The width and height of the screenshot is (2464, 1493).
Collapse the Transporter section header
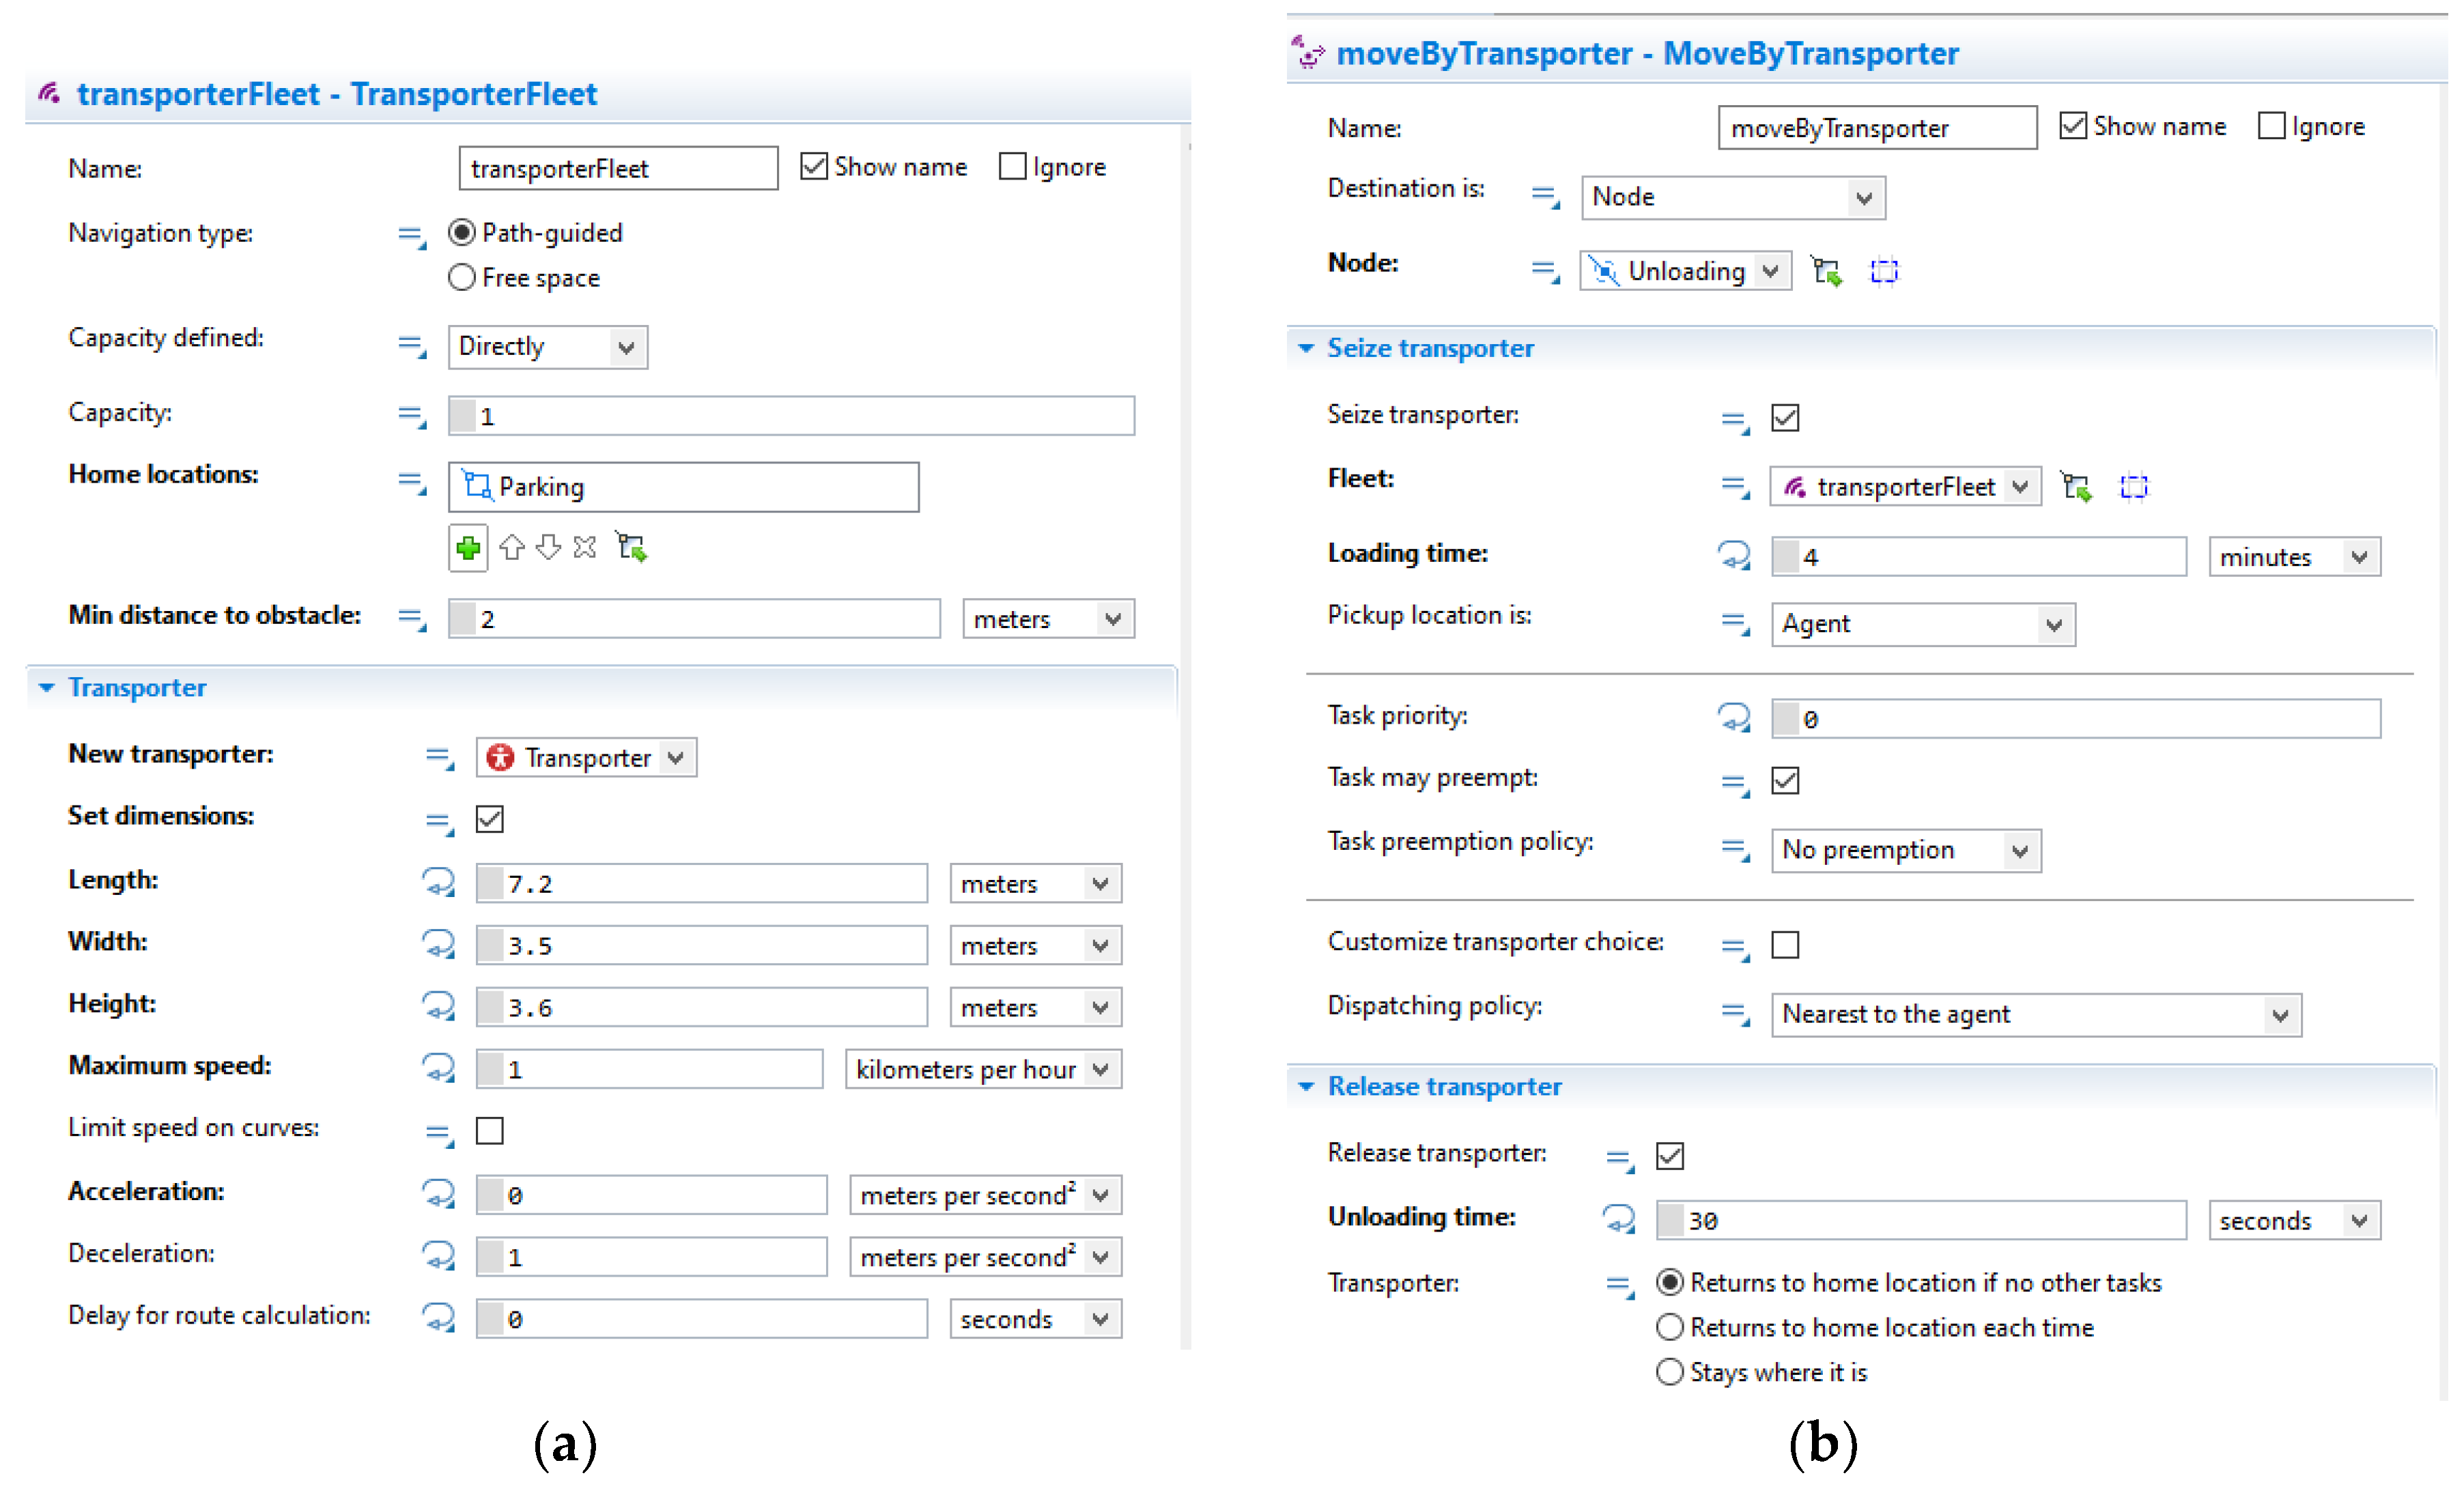point(47,688)
